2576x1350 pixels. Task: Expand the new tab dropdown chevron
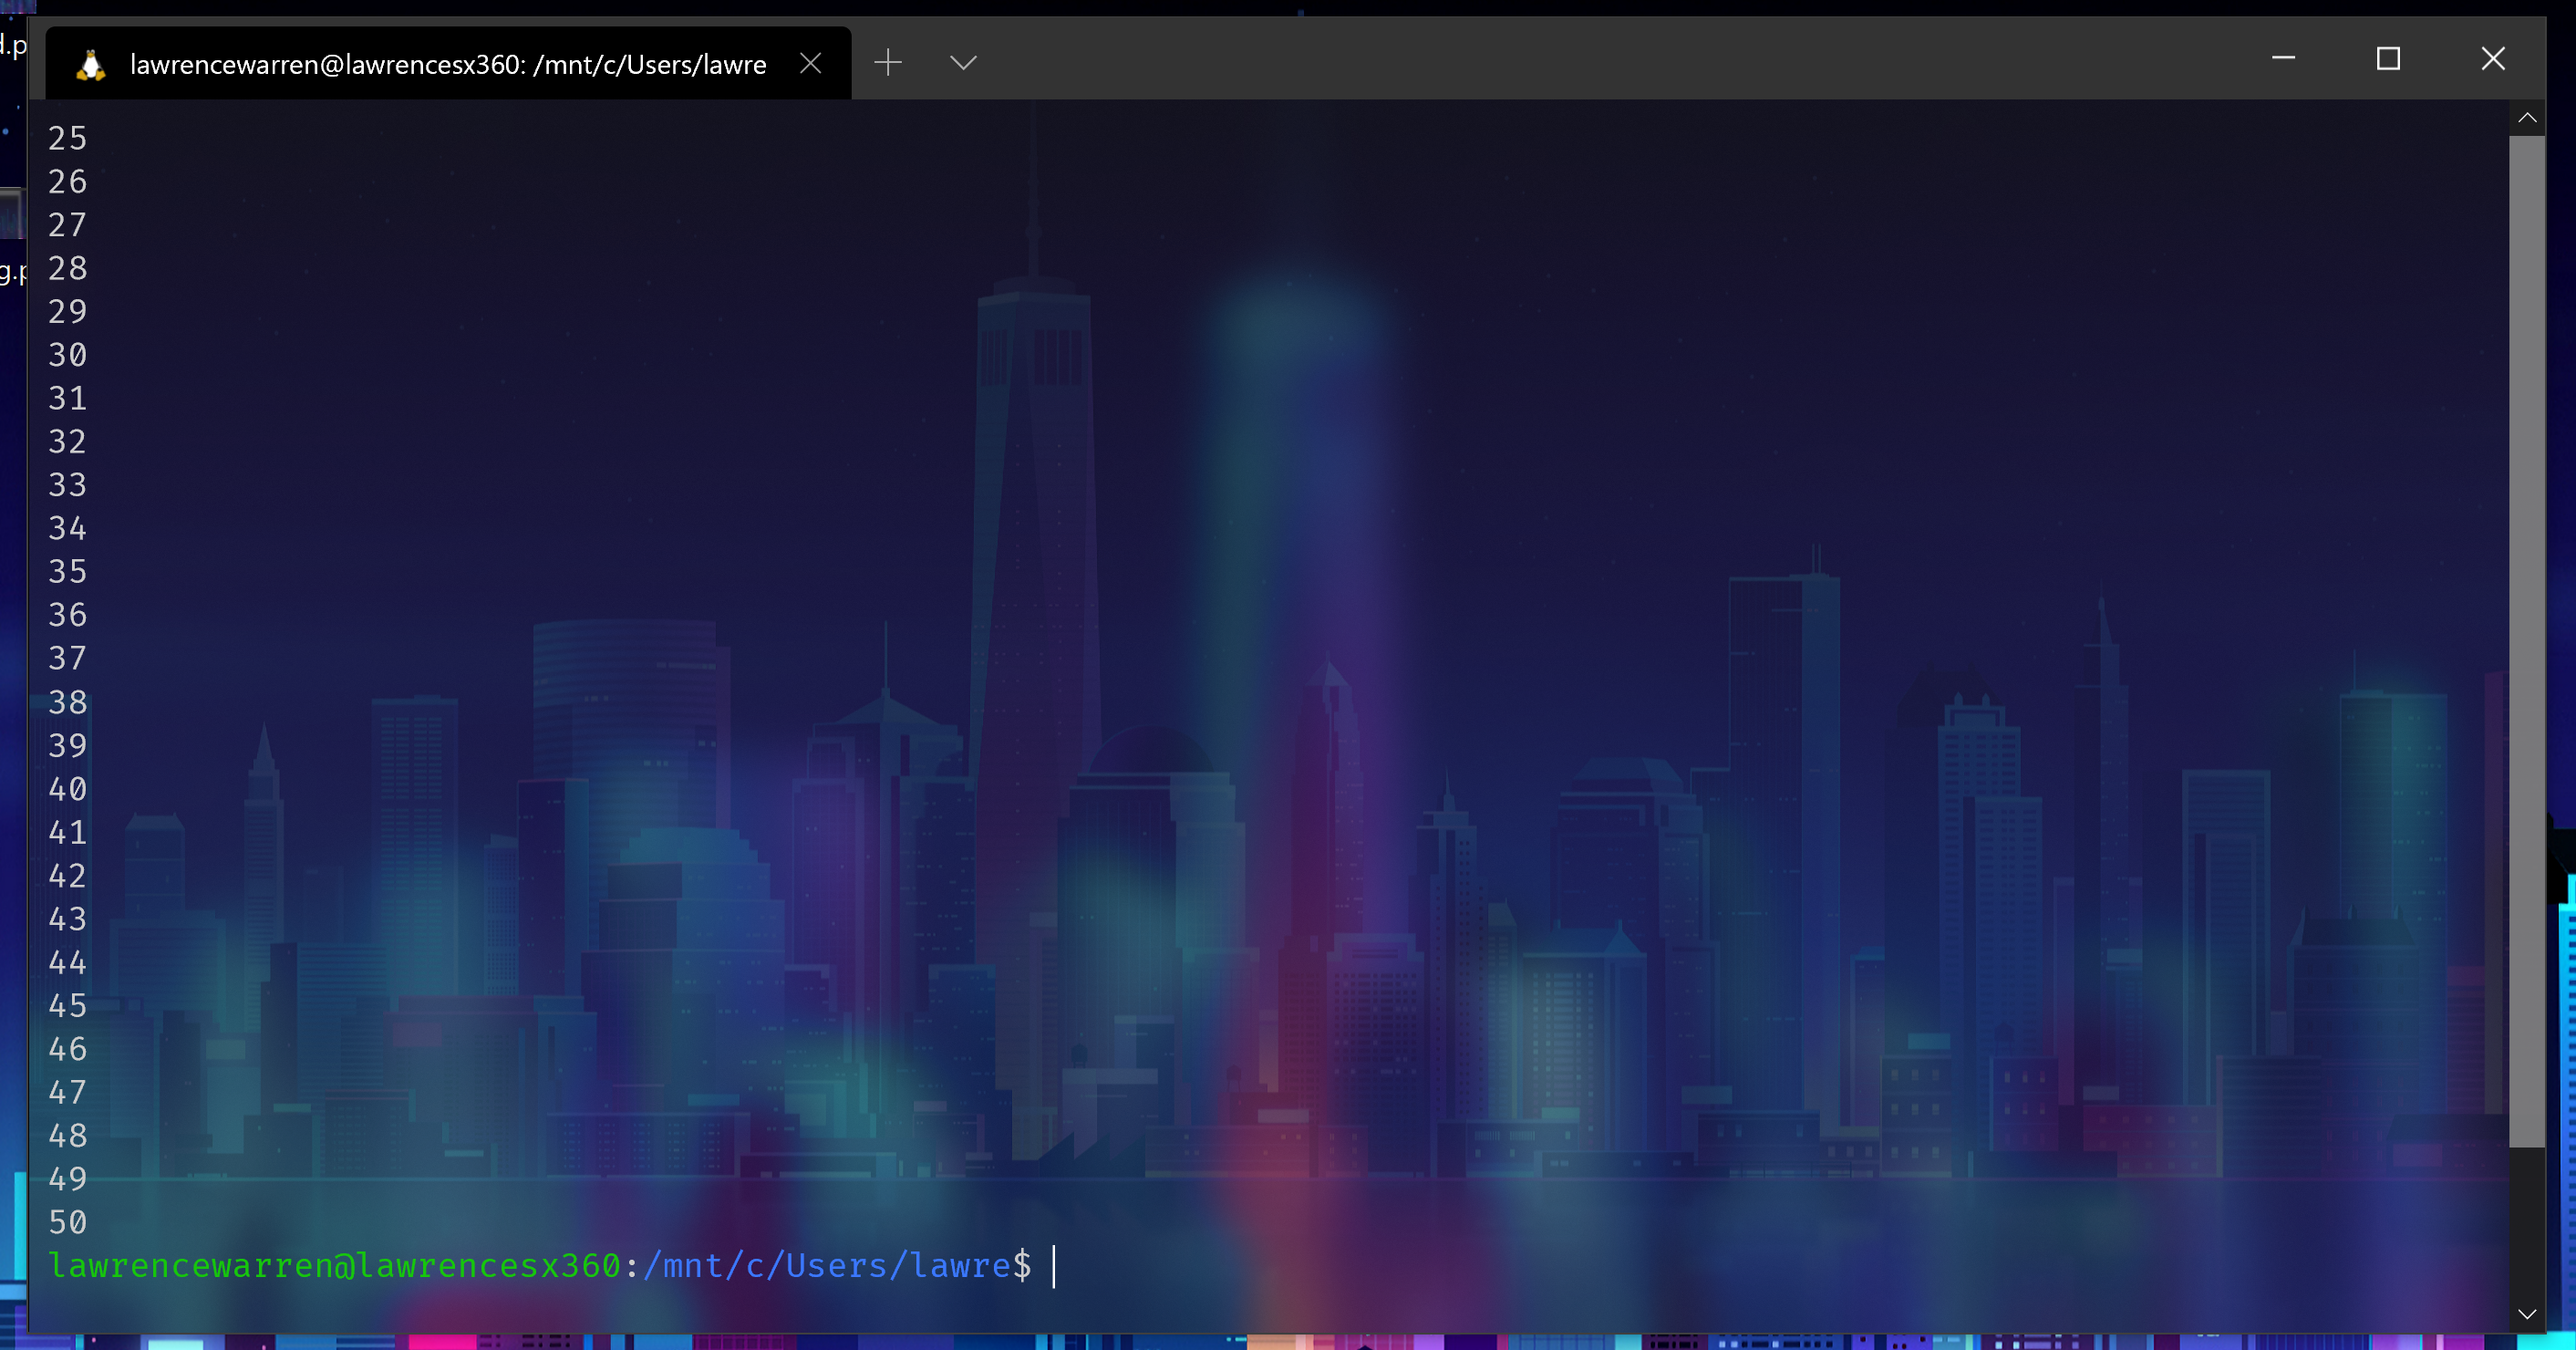[x=963, y=62]
